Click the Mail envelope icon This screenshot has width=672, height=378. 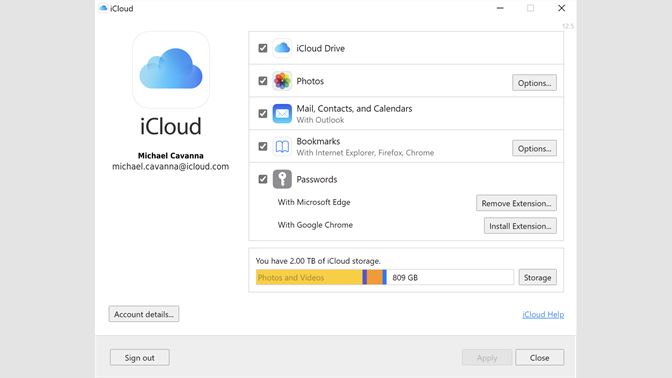click(x=282, y=114)
